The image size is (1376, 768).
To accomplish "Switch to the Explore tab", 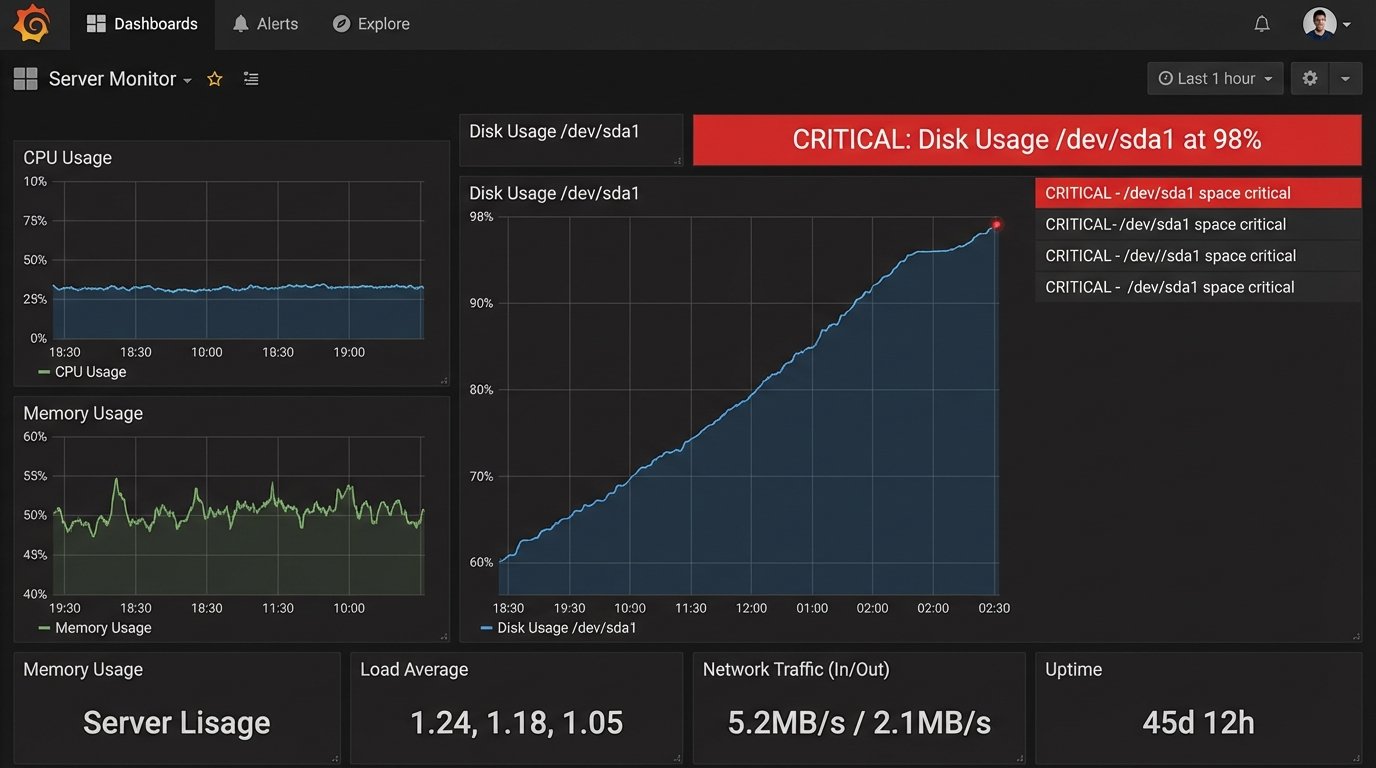I will point(370,24).
